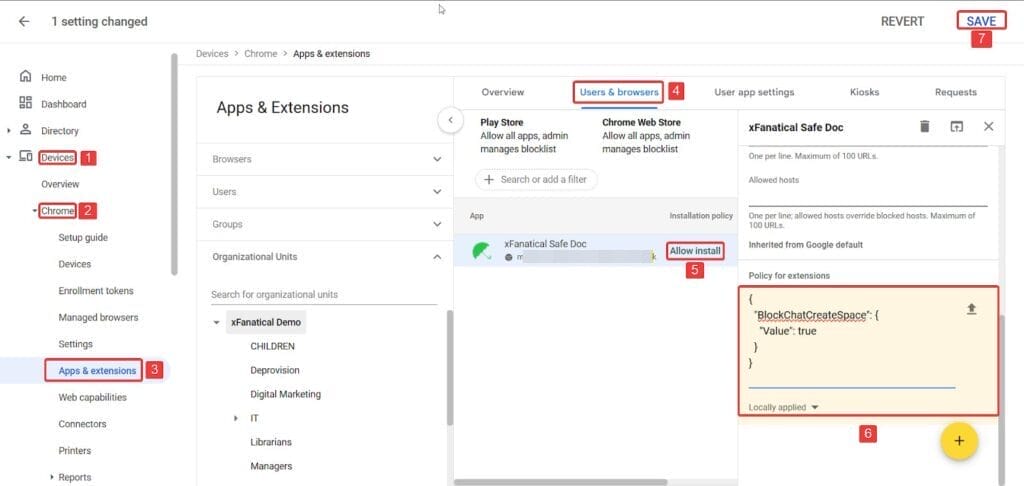This screenshot has height=486, width=1024.
Task: Select the xFanatical Demo org unit
Action: [266, 323]
